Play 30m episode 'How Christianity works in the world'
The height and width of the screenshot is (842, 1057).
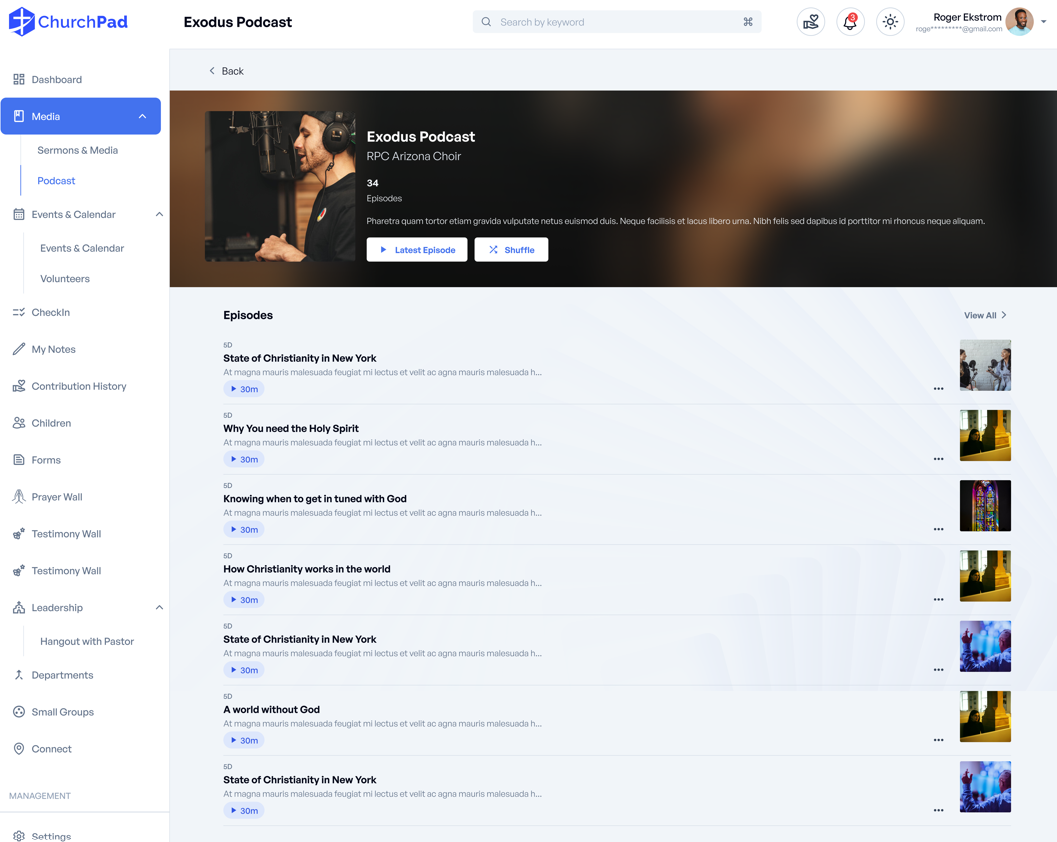[244, 600]
